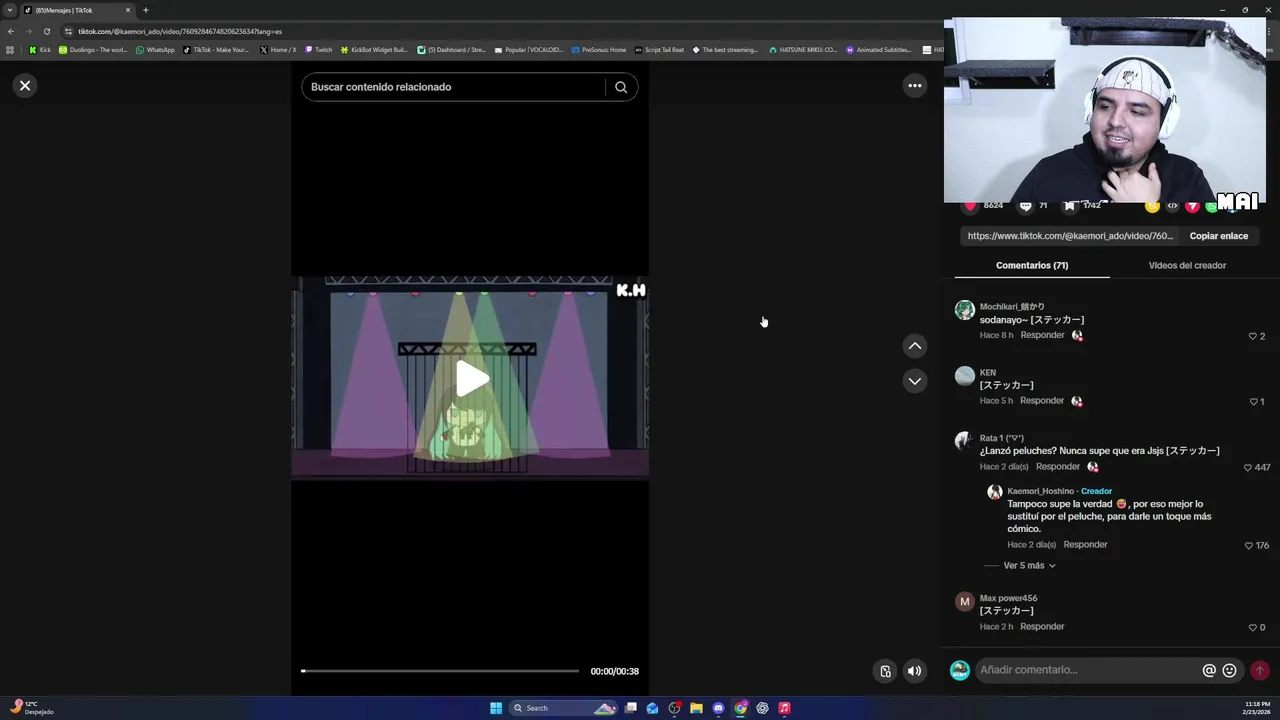1280x720 pixels.
Task: Open ChatGPT app from the taskbar
Action: [x=762, y=708]
